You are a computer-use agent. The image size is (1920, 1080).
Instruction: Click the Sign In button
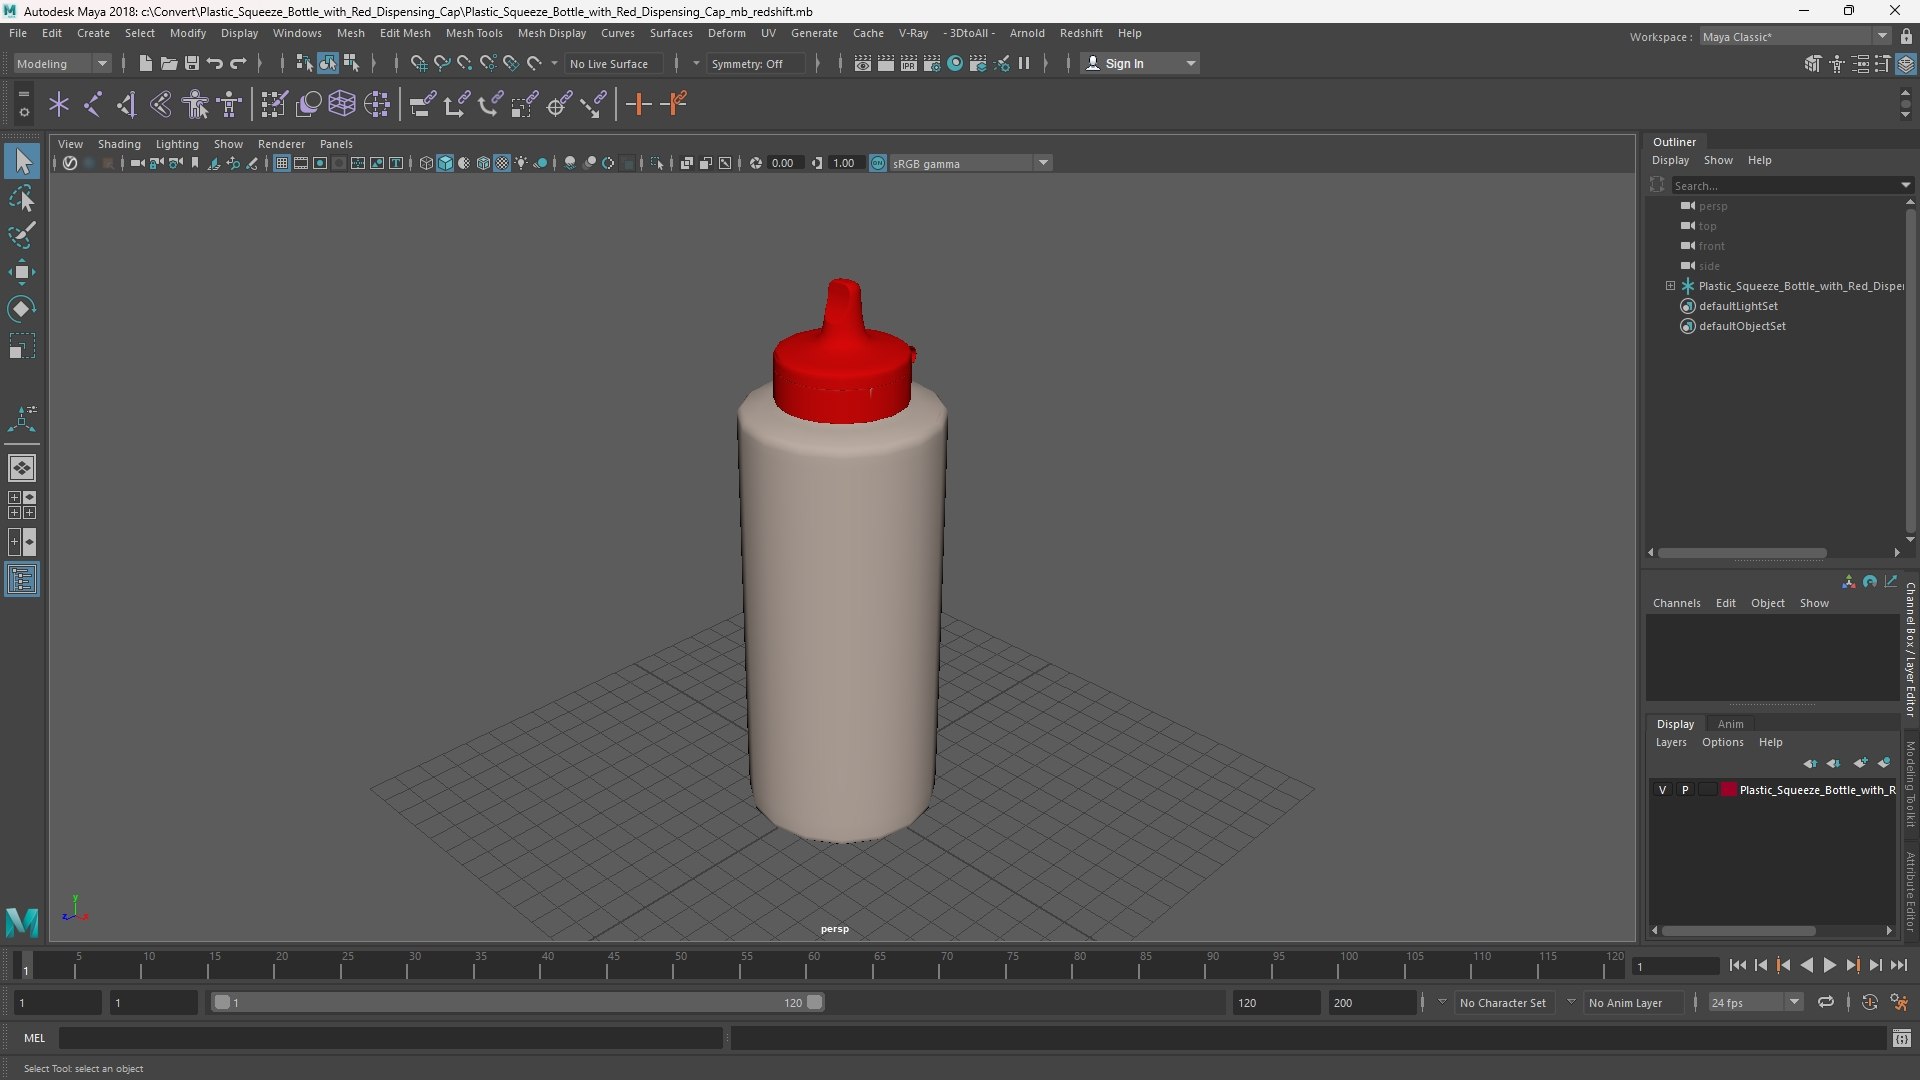[x=1140, y=63]
